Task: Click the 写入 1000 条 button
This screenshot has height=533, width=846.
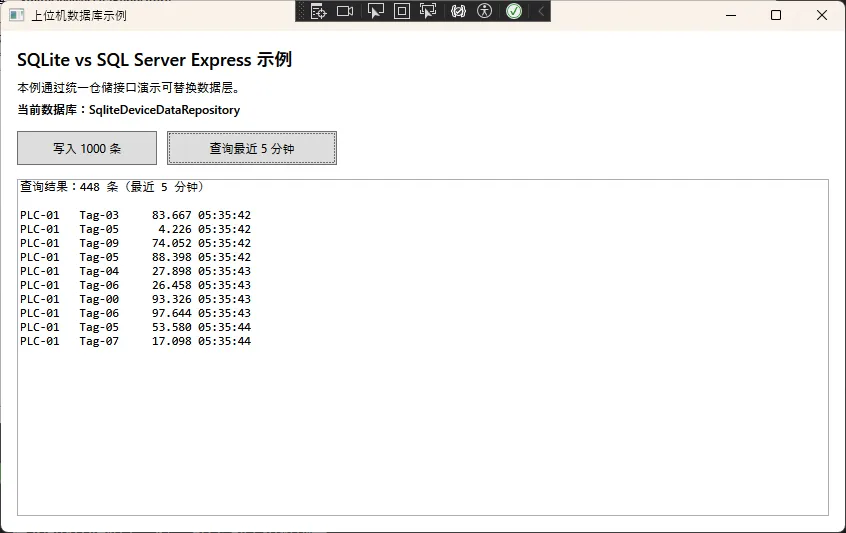Action: [x=87, y=148]
